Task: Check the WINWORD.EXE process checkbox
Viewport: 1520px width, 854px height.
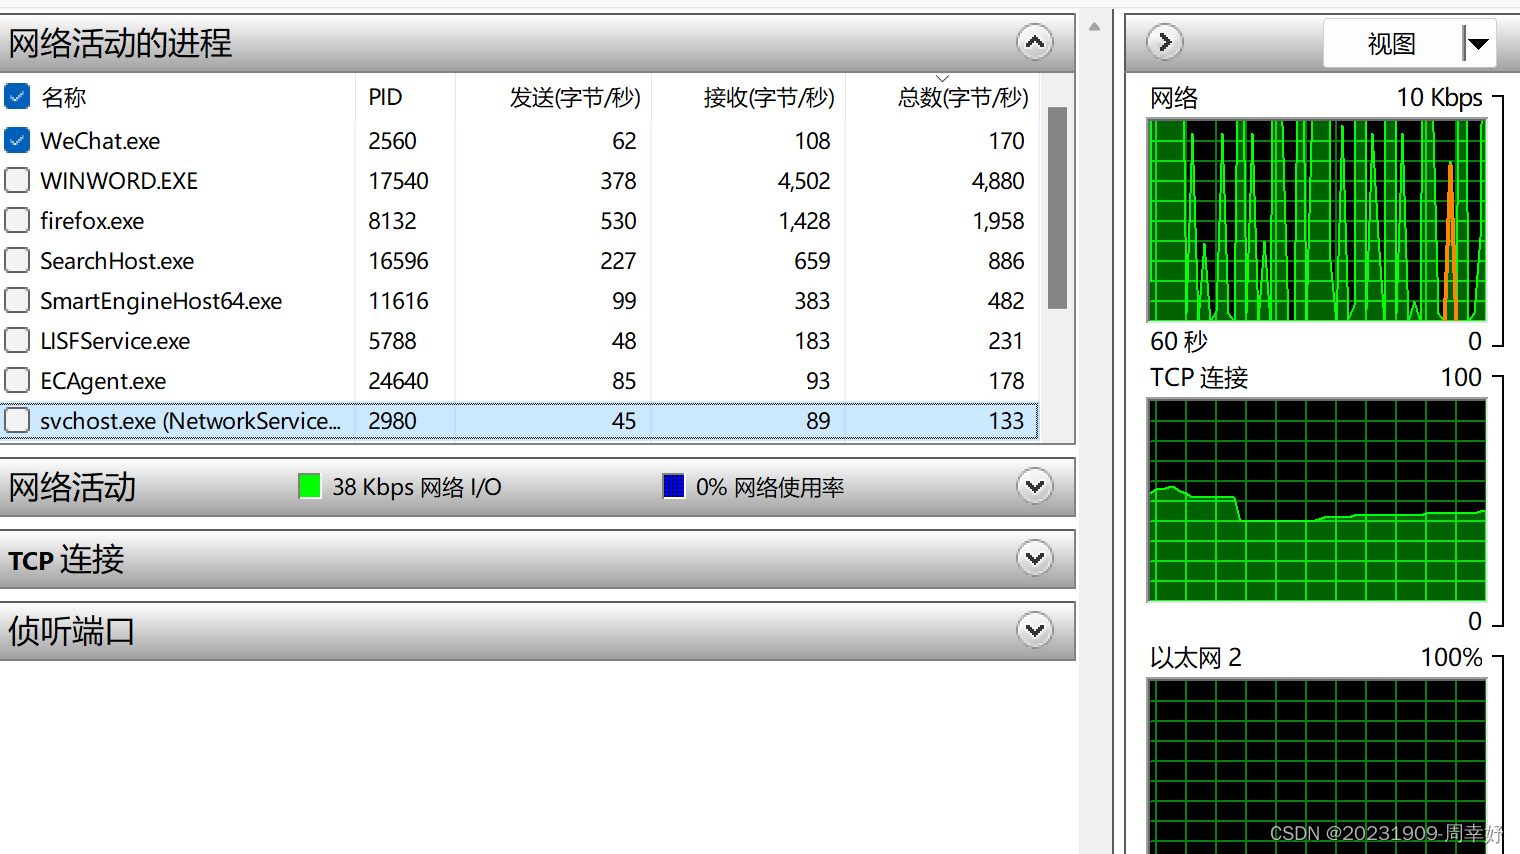Action: tap(17, 181)
